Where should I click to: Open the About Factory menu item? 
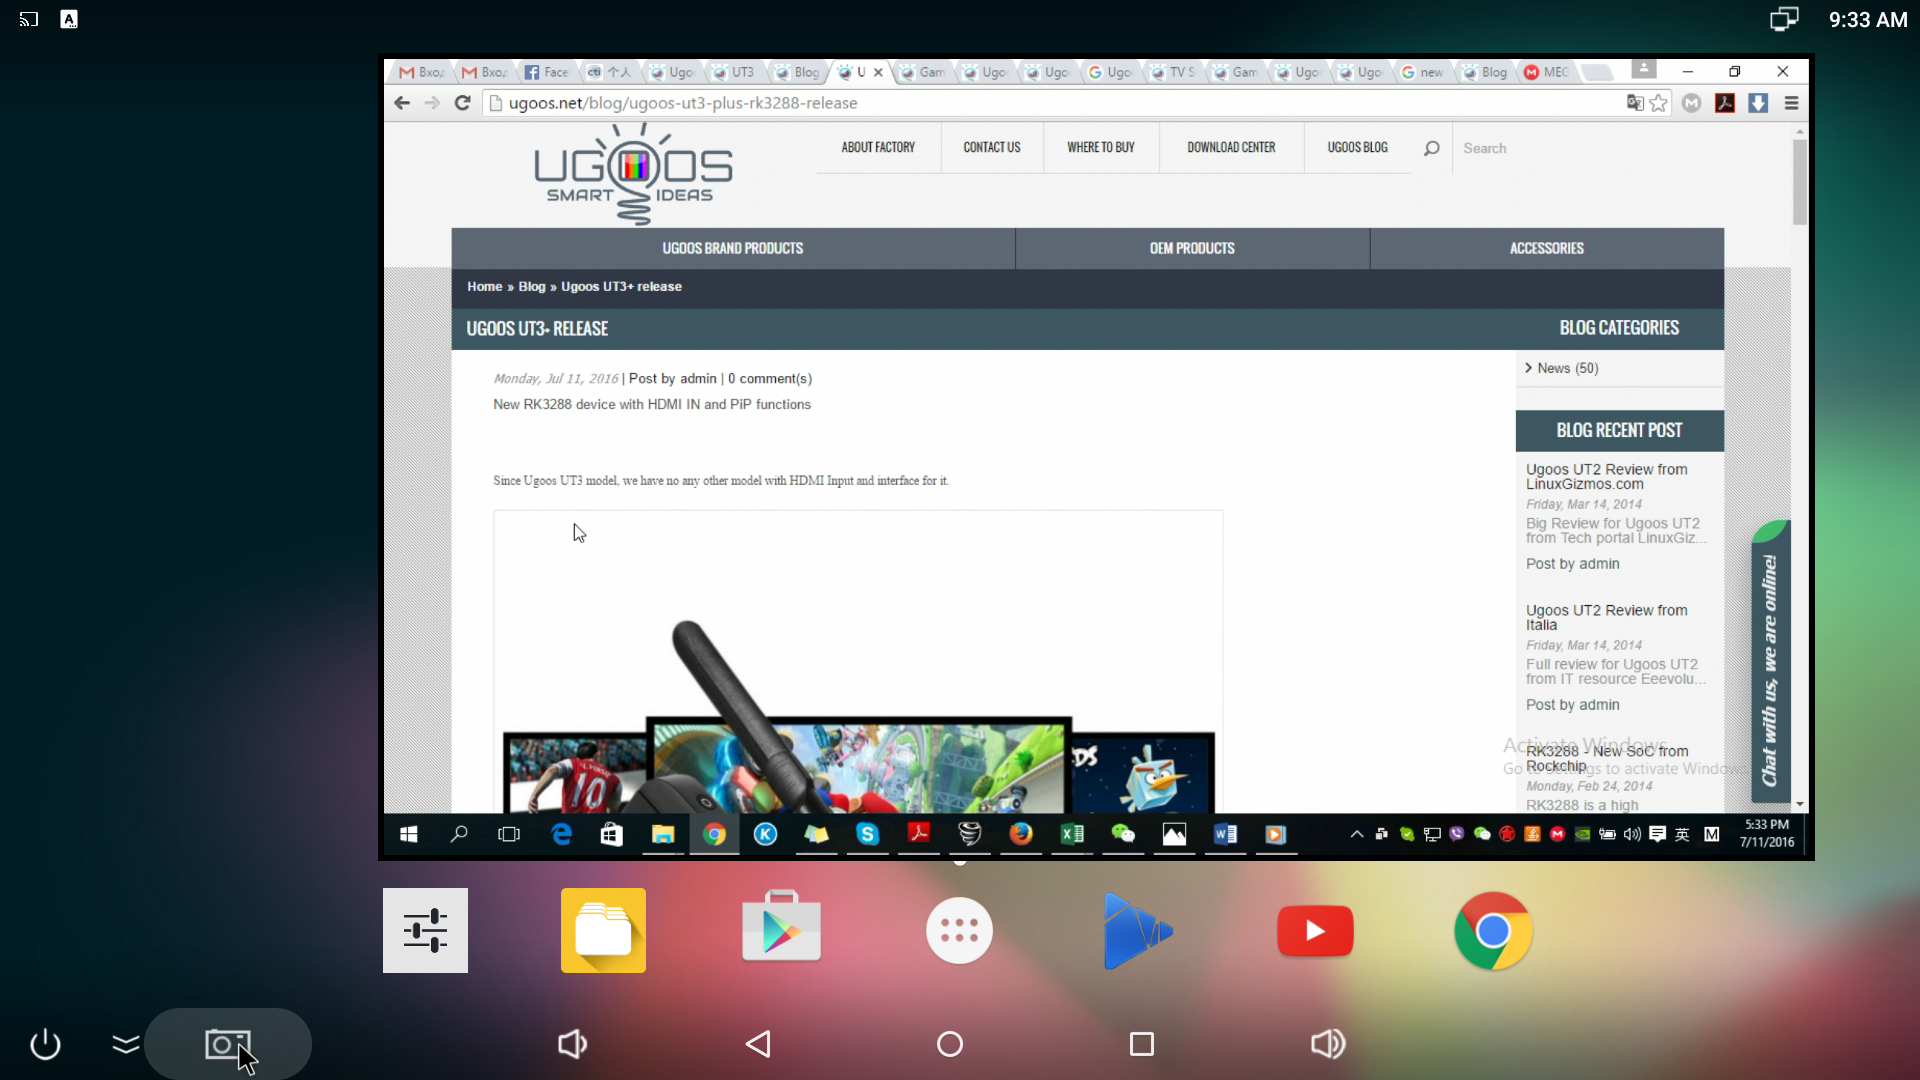878,147
